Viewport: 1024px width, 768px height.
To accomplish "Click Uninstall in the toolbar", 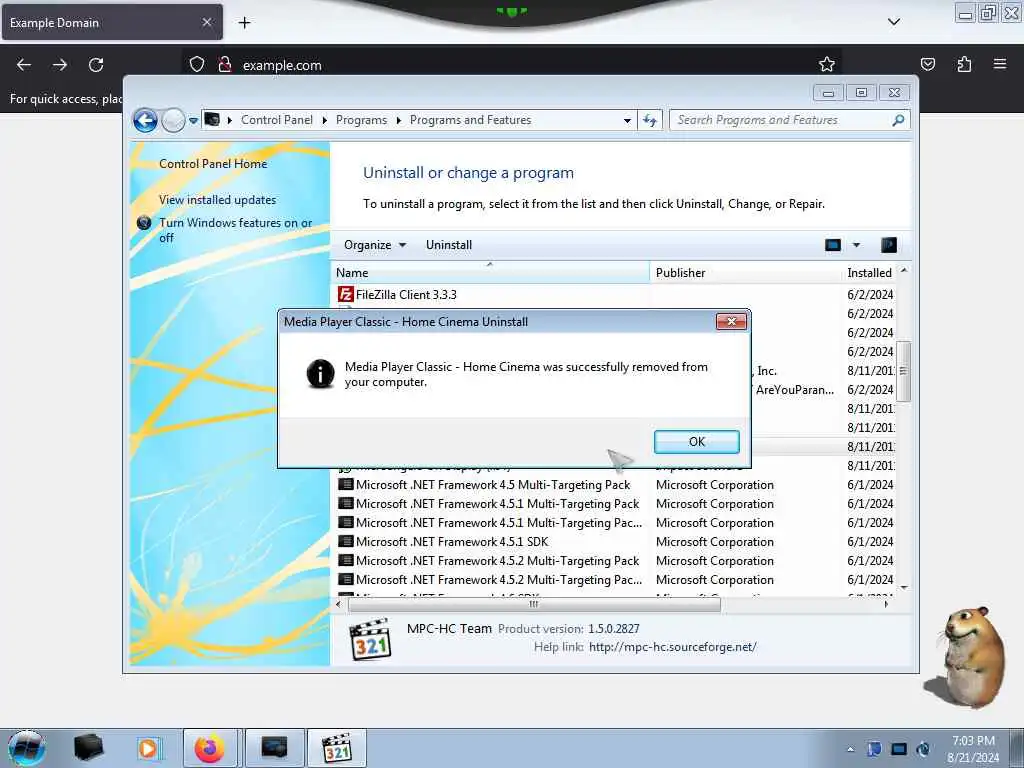I will [x=449, y=245].
